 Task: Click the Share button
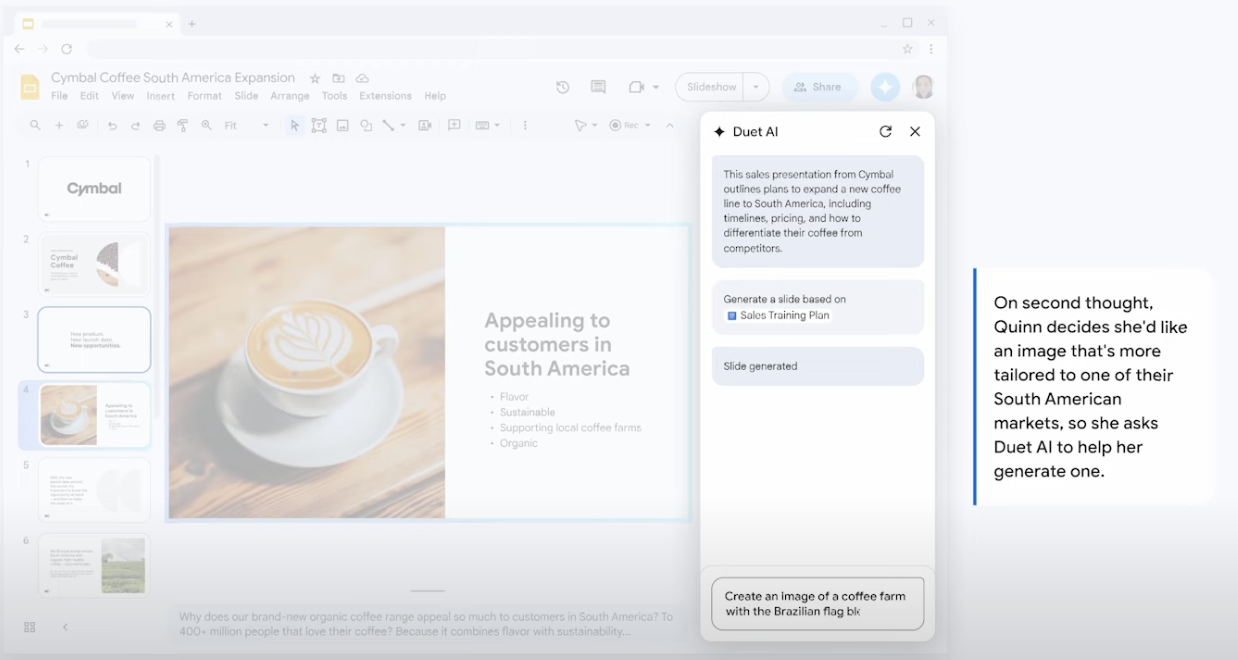[819, 87]
